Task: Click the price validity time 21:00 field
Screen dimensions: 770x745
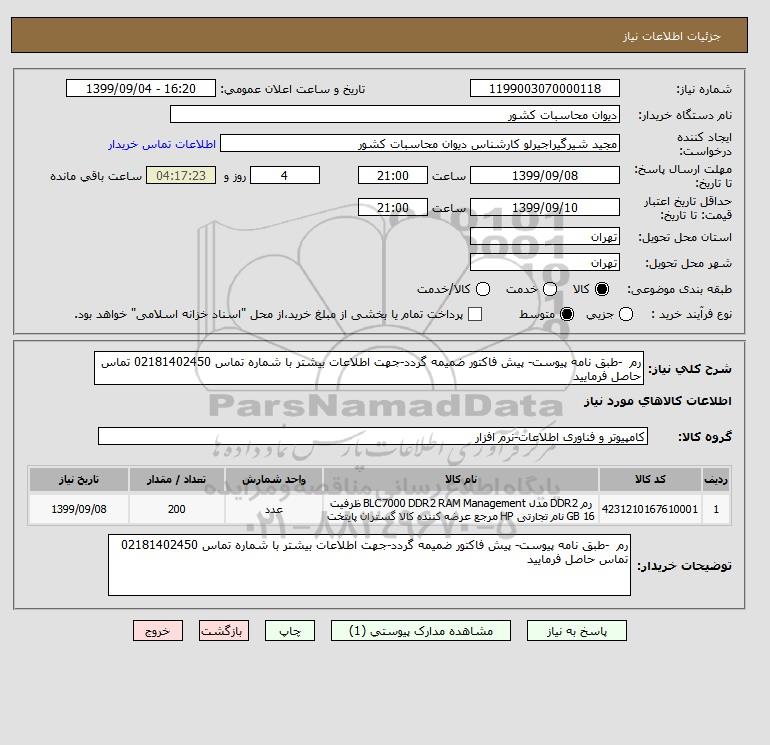Action: point(393,207)
